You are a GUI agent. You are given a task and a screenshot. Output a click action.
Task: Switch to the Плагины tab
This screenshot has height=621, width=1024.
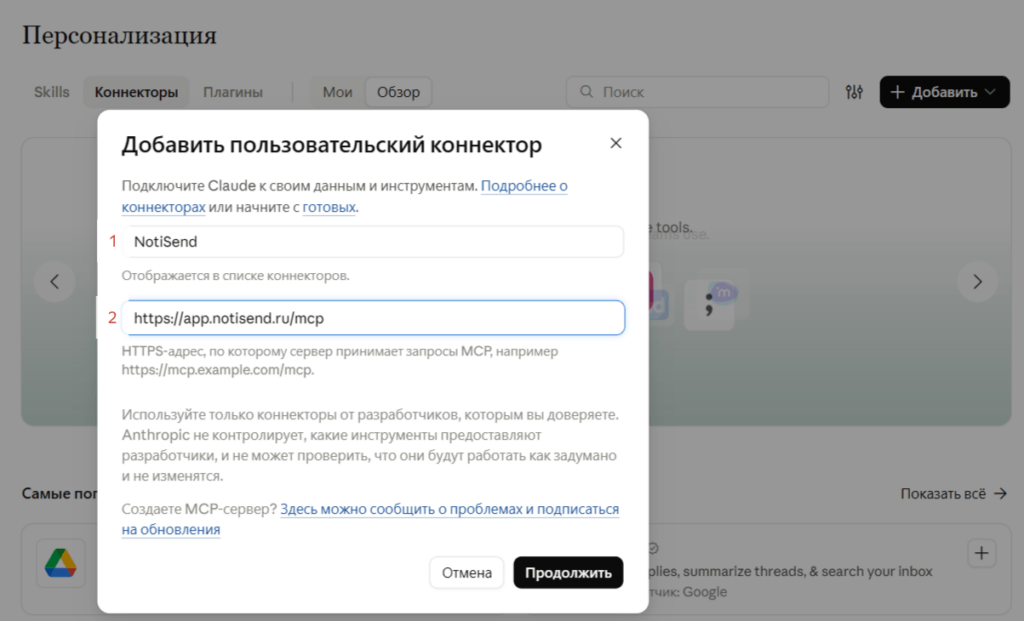232,92
